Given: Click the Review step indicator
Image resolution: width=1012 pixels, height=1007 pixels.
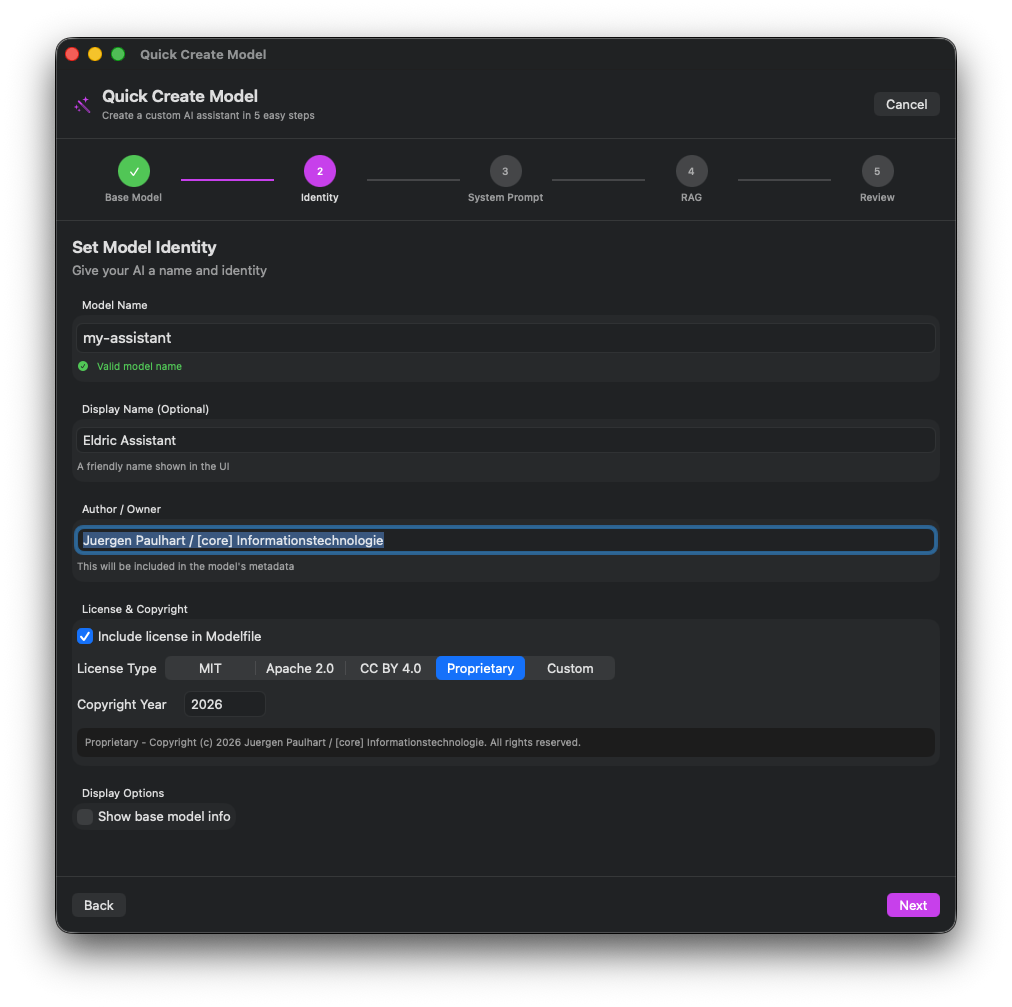Looking at the screenshot, I should click(877, 171).
